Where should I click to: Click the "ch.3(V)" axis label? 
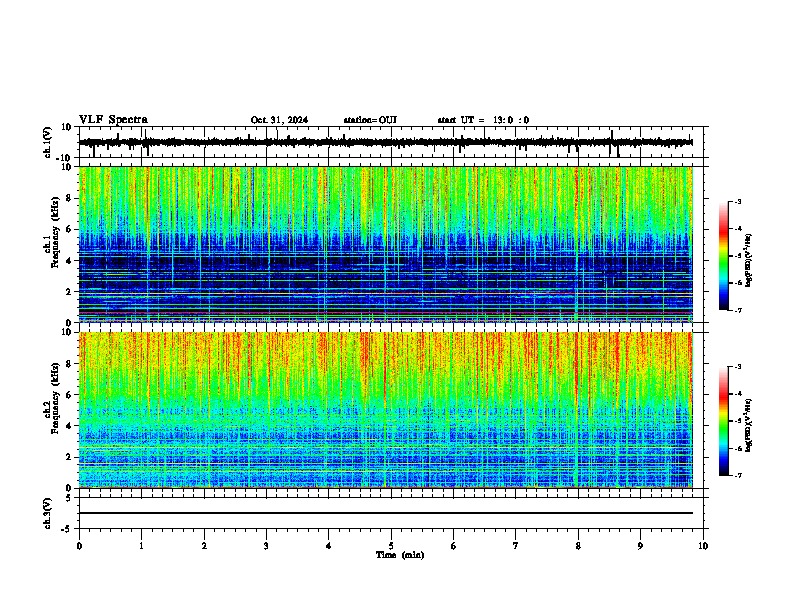click(48, 514)
